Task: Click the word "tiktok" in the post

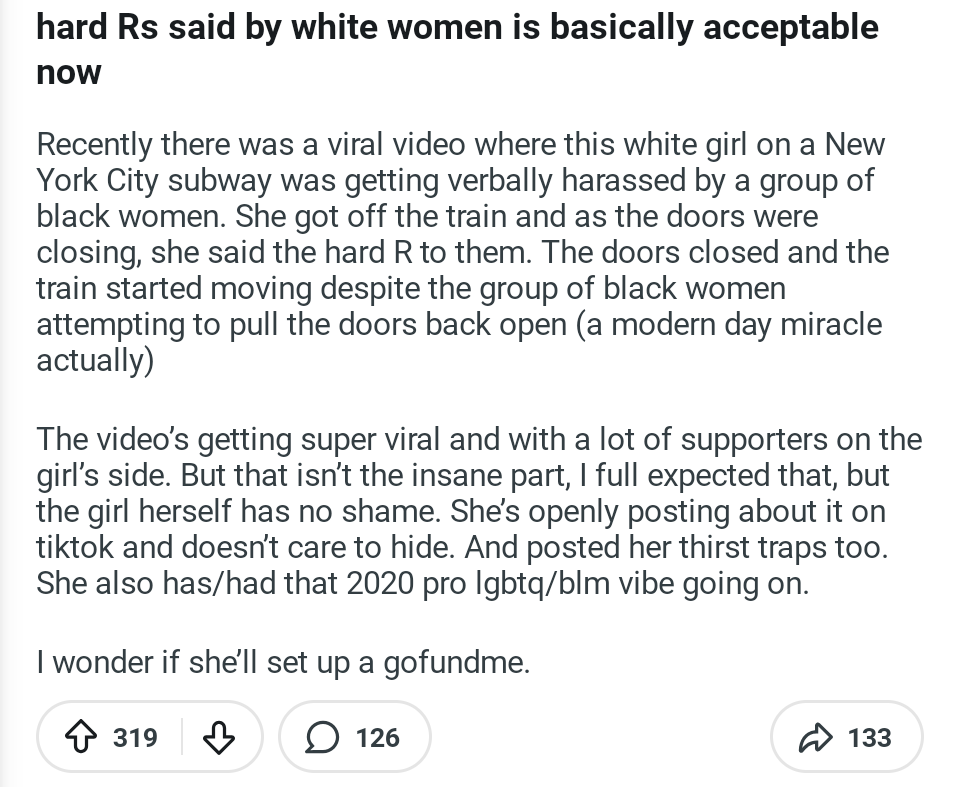Action: click(76, 548)
